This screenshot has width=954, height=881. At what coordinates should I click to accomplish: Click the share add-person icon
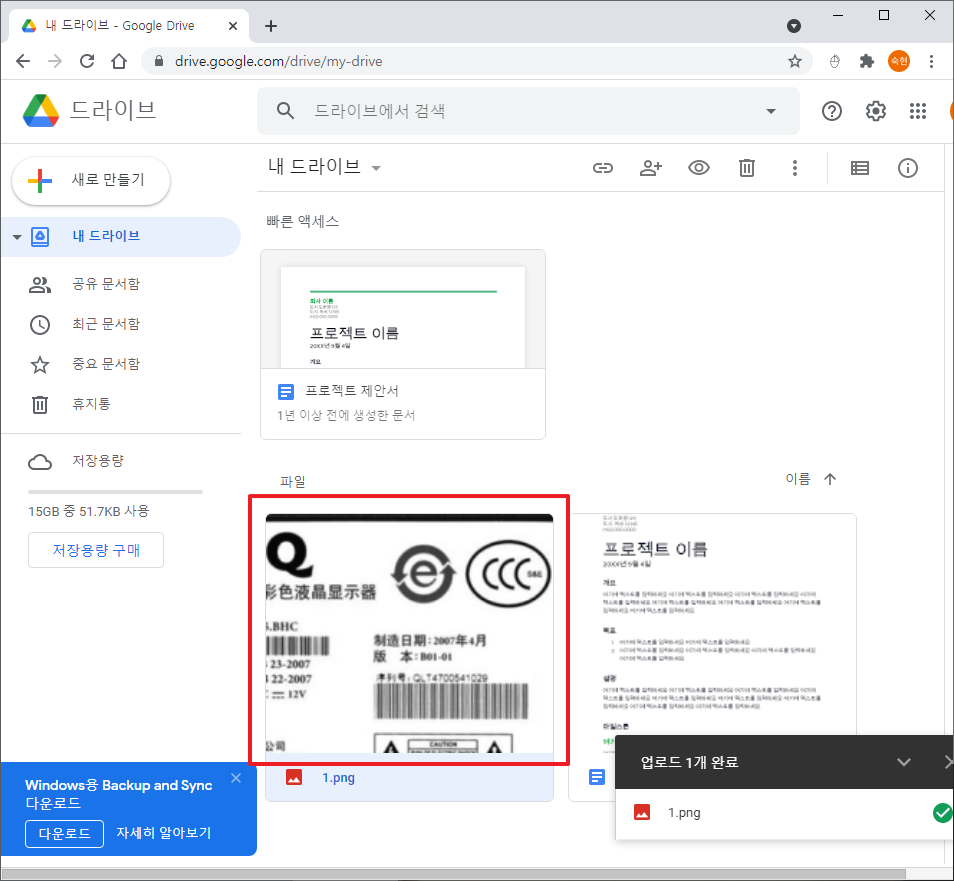[650, 168]
